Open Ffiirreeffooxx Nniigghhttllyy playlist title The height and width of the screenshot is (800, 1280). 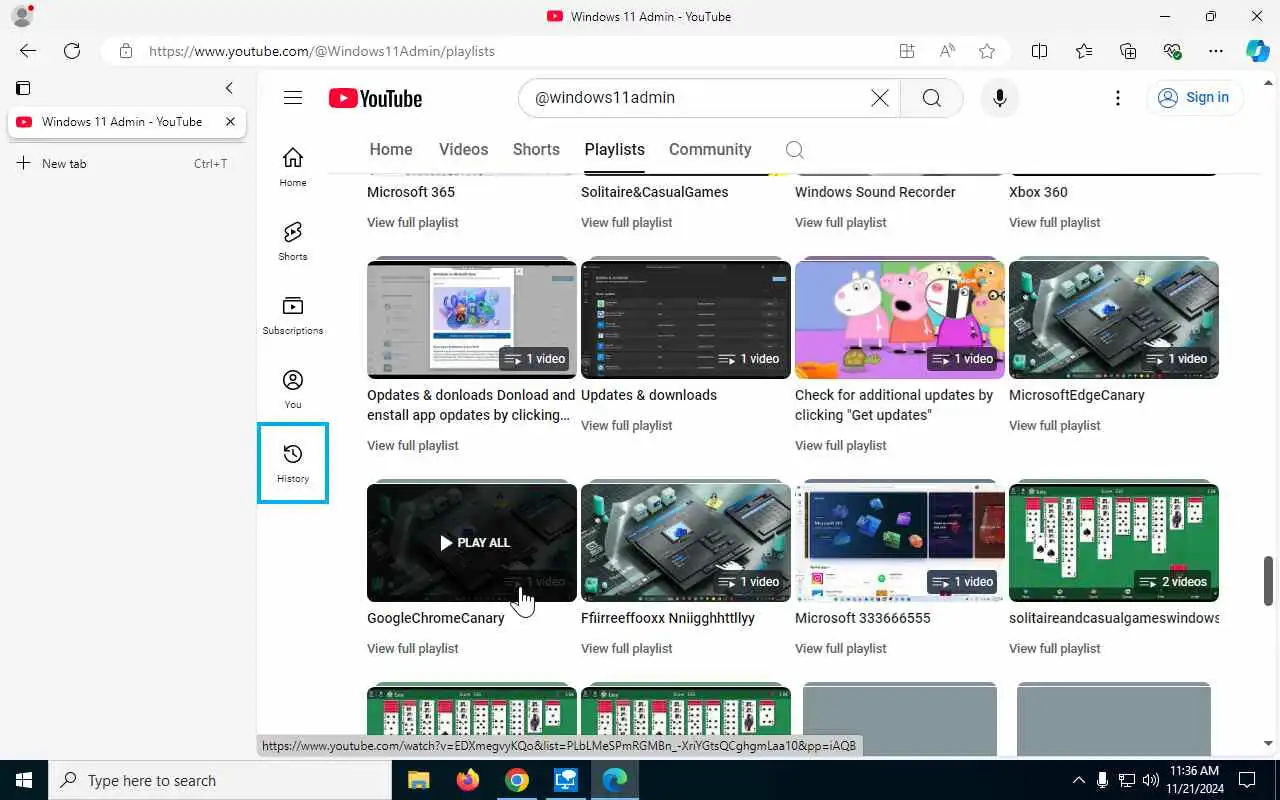pyautogui.click(x=668, y=619)
